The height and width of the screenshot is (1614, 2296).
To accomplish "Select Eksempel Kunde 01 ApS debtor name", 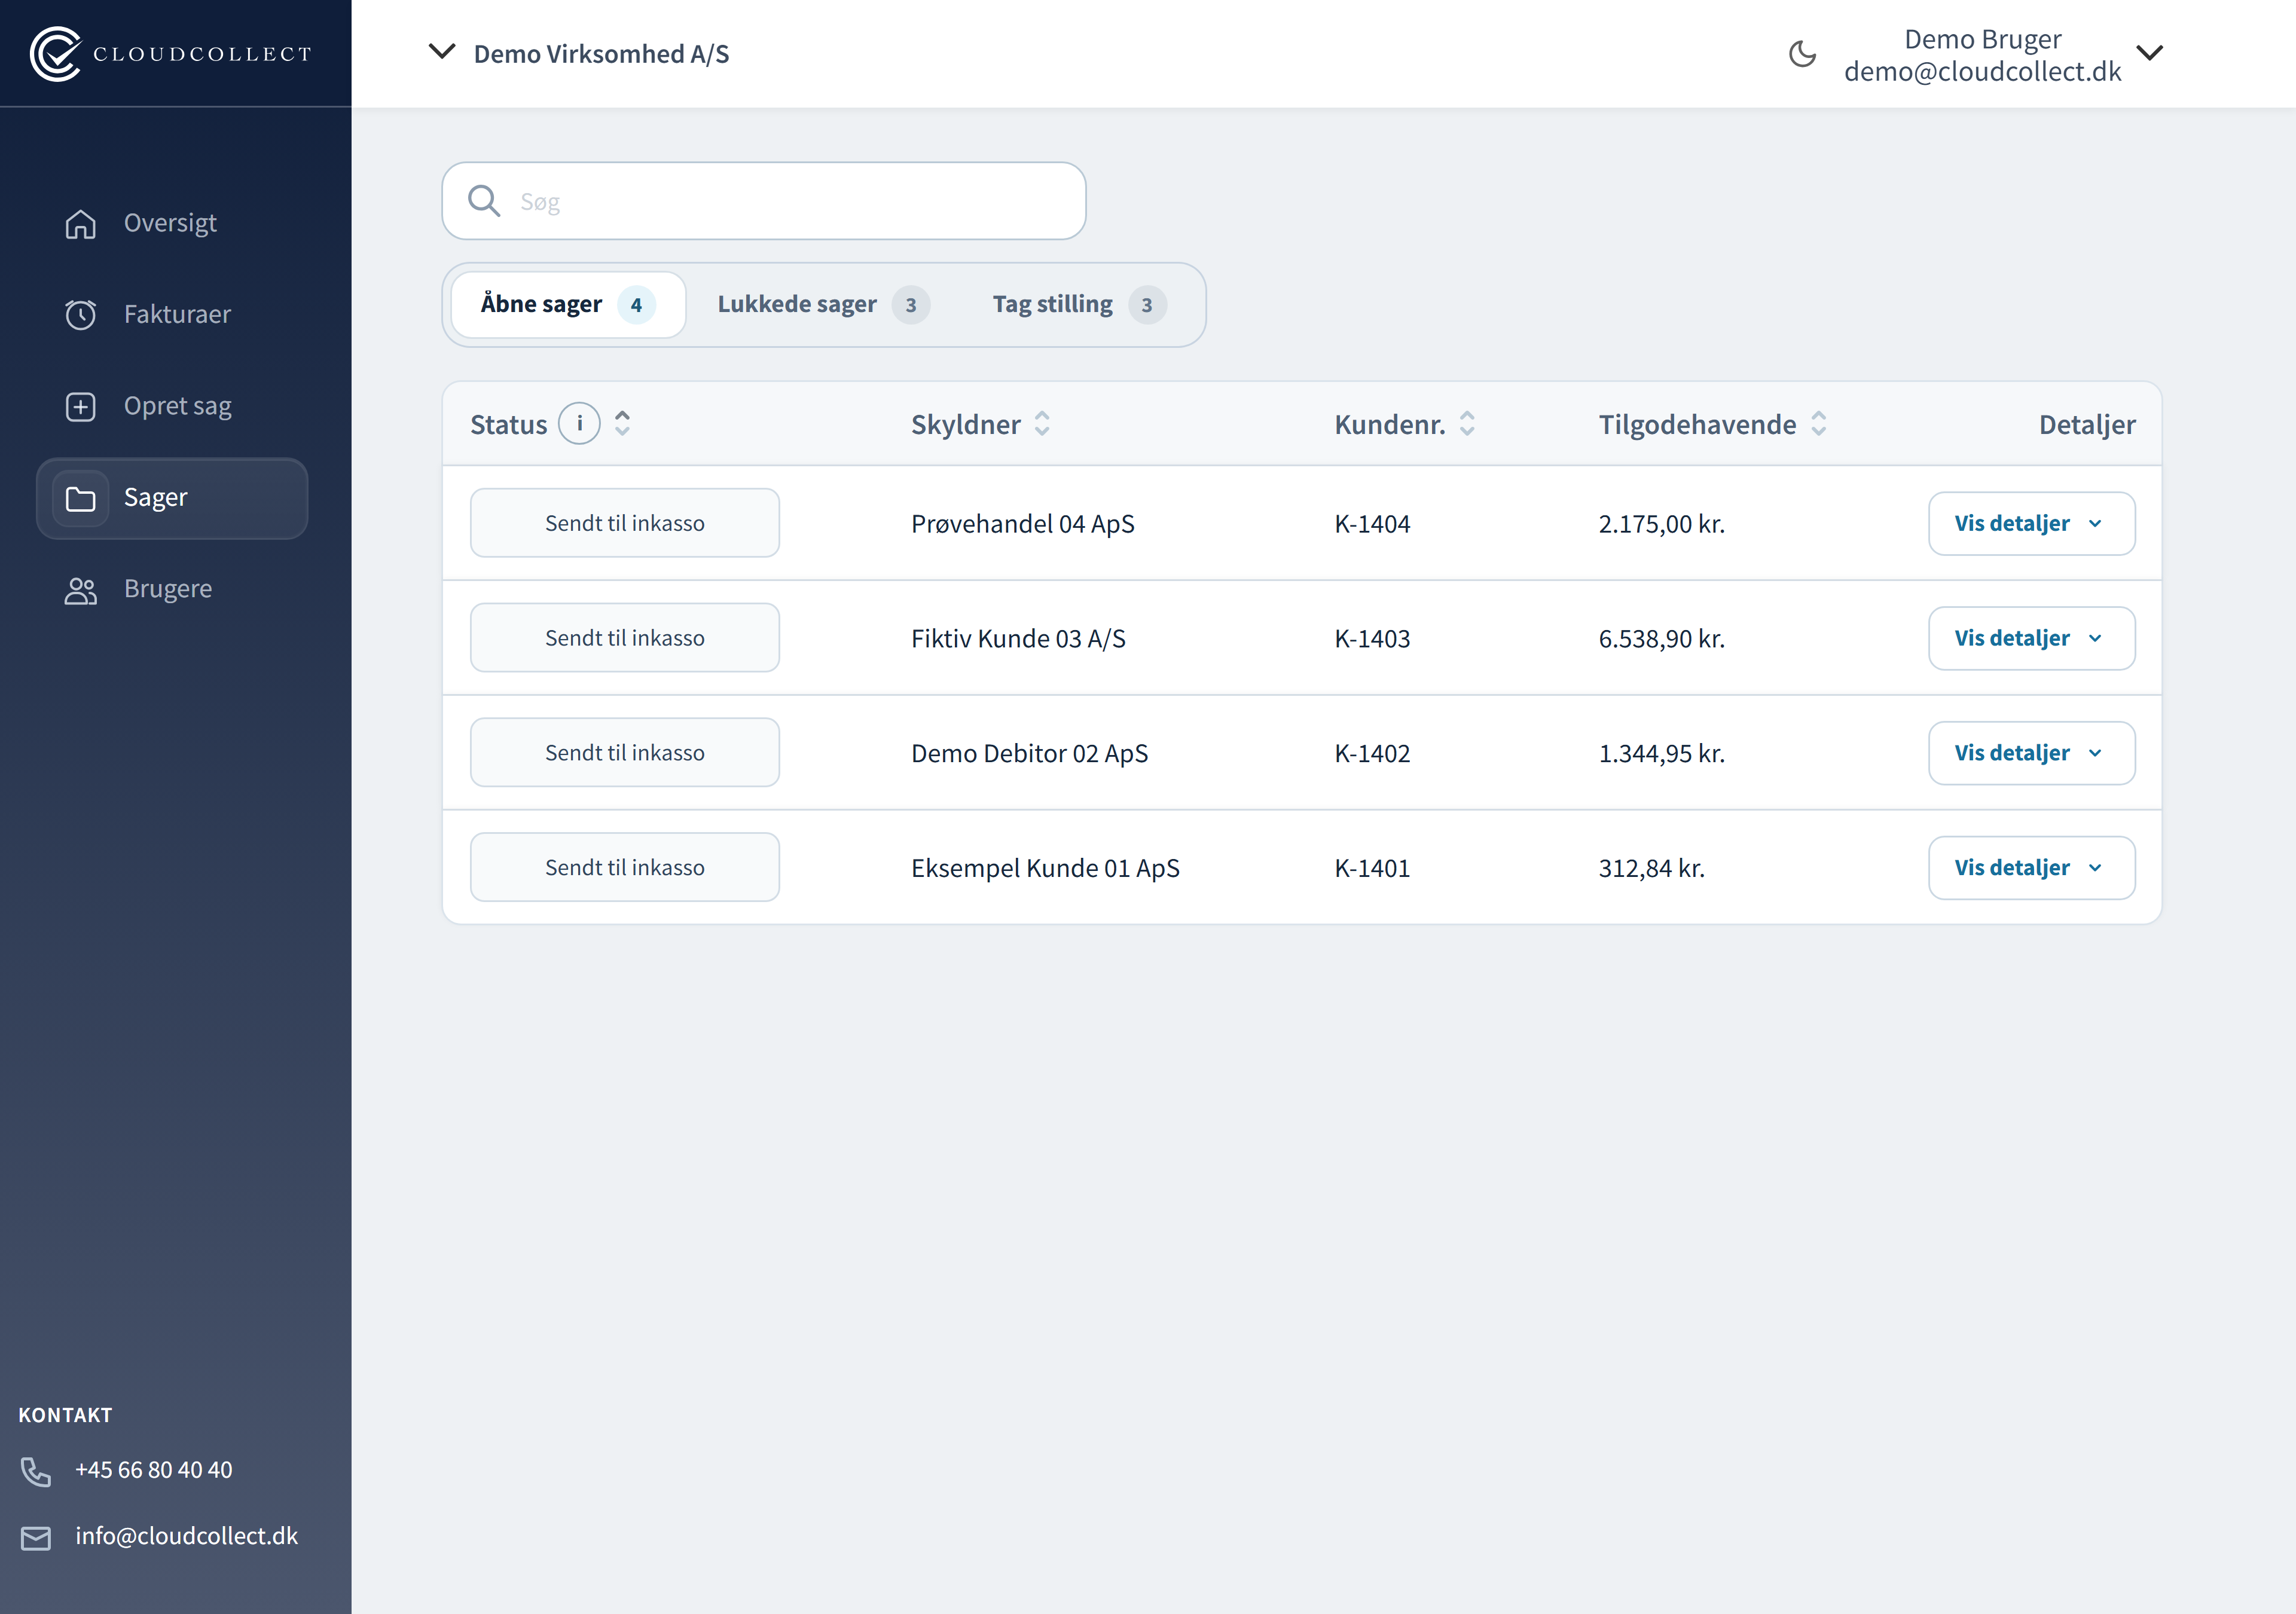I will [1045, 868].
